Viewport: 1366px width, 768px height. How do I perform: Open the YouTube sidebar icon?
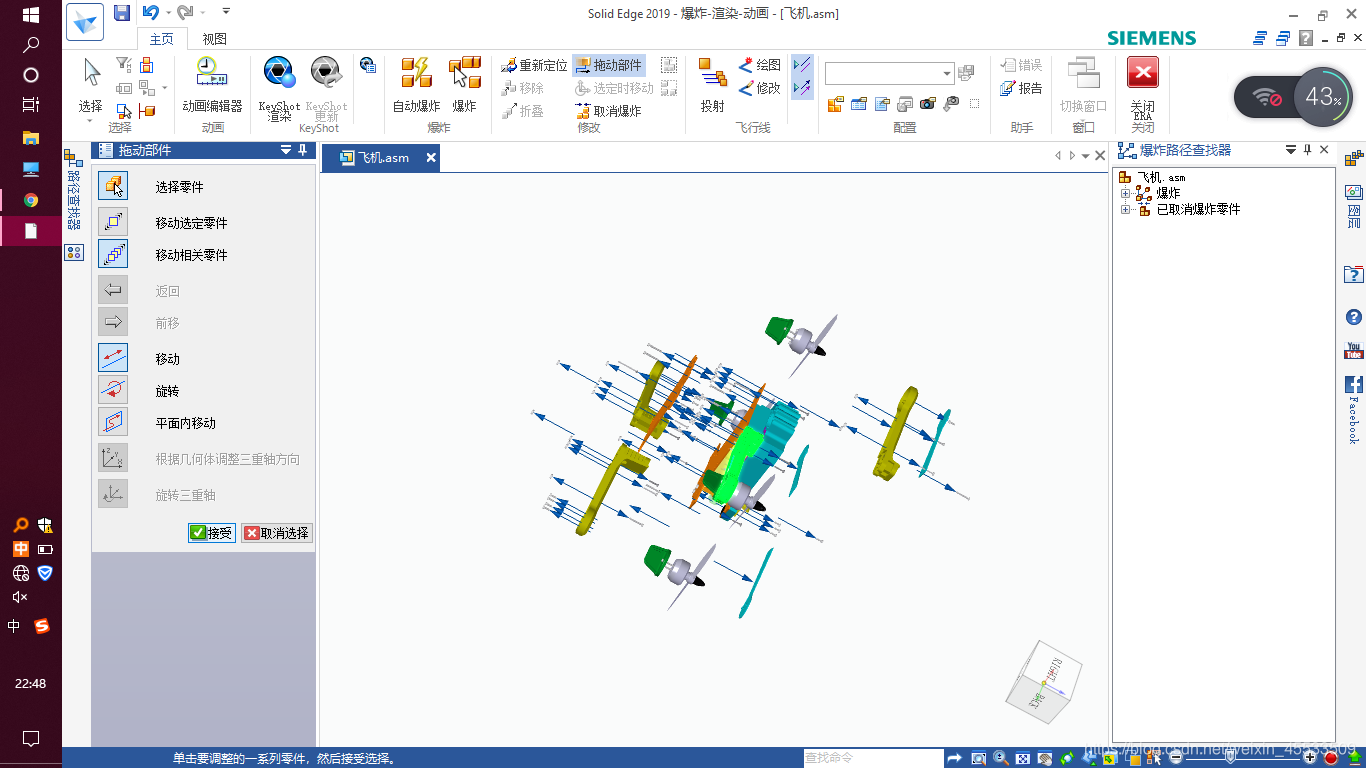tap(1354, 351)
